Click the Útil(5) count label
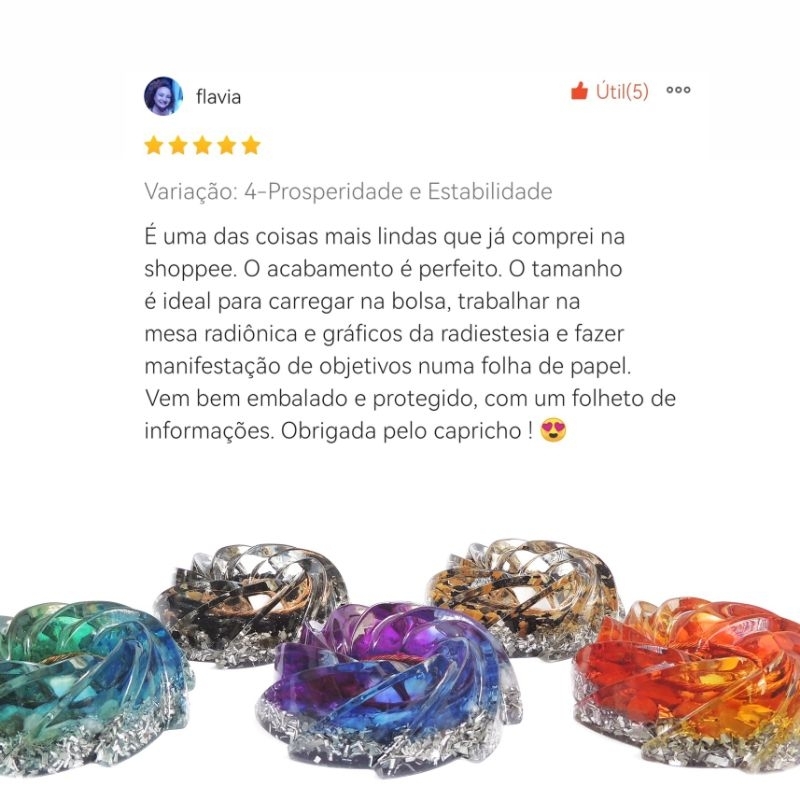 pos(622,91)
